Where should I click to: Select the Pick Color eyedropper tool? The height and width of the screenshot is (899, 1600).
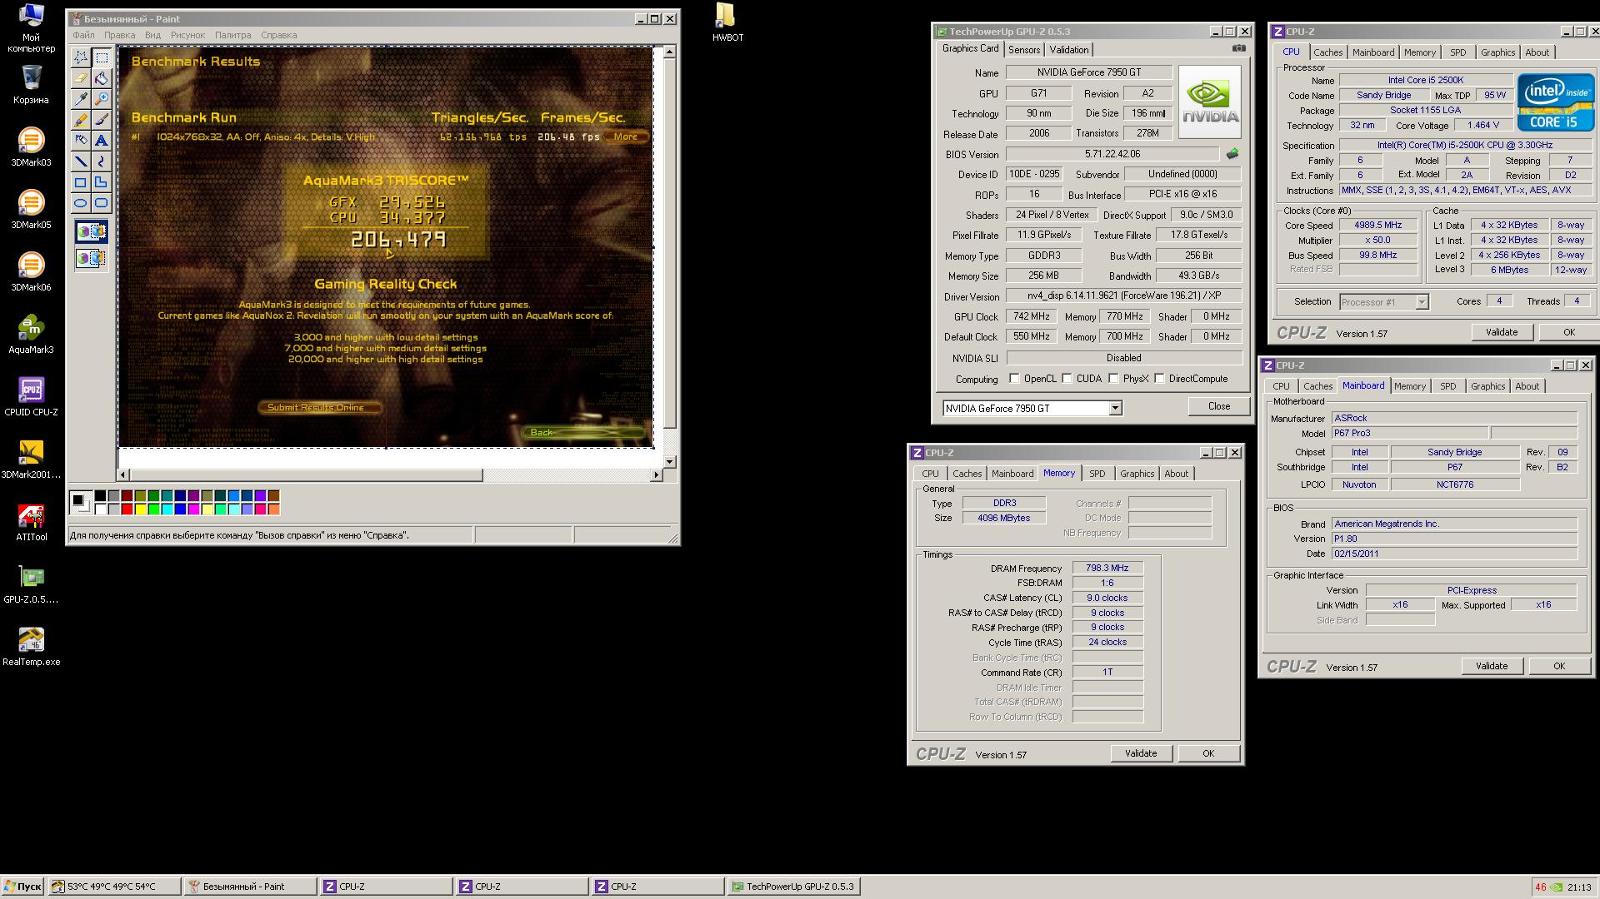click(81, 99)
